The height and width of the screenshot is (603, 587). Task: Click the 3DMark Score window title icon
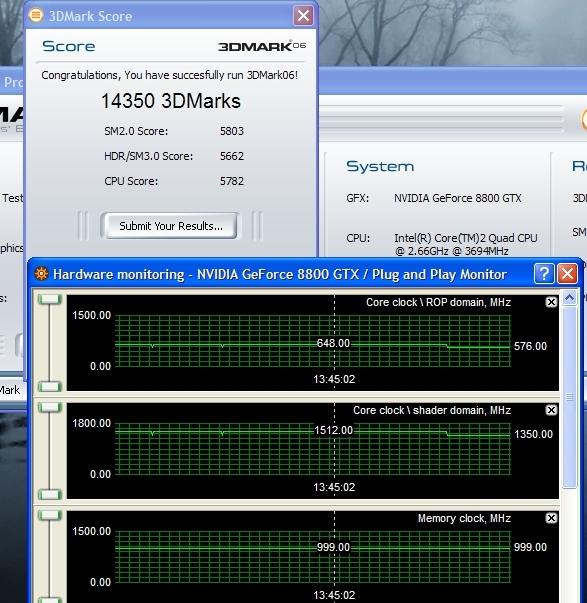pyautogui.click(x=36, y=16)
